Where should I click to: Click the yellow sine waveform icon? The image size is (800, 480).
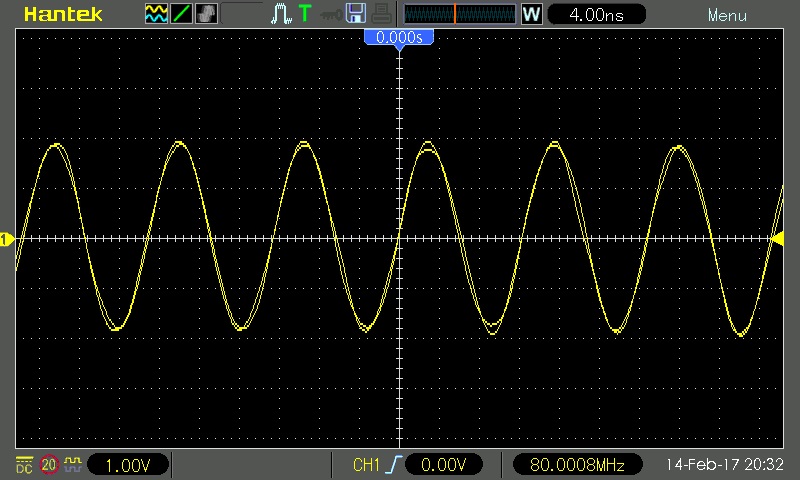tap(157, 14)
